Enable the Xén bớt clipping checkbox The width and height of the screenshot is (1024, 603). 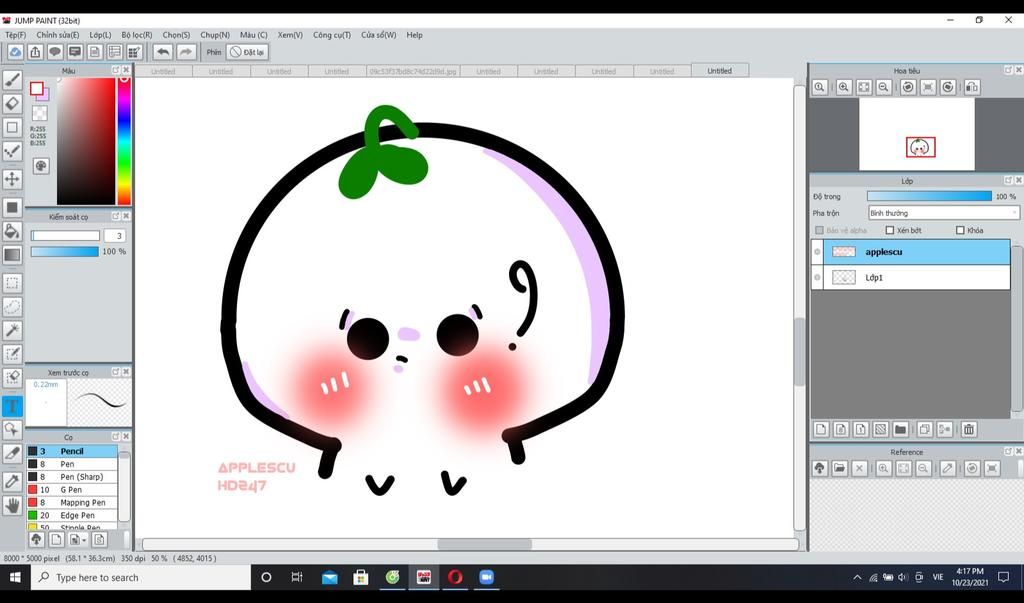click(890, 231)
